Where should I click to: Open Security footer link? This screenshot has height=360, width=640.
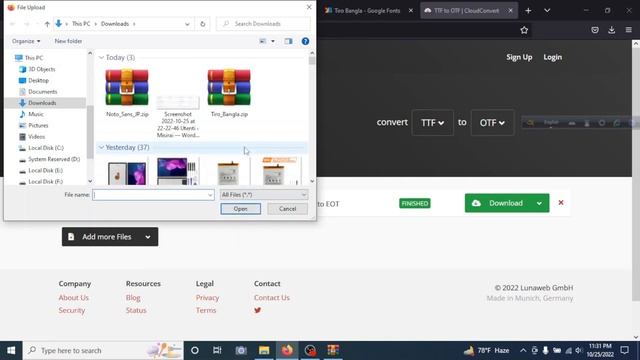click(x=72, y=310)
